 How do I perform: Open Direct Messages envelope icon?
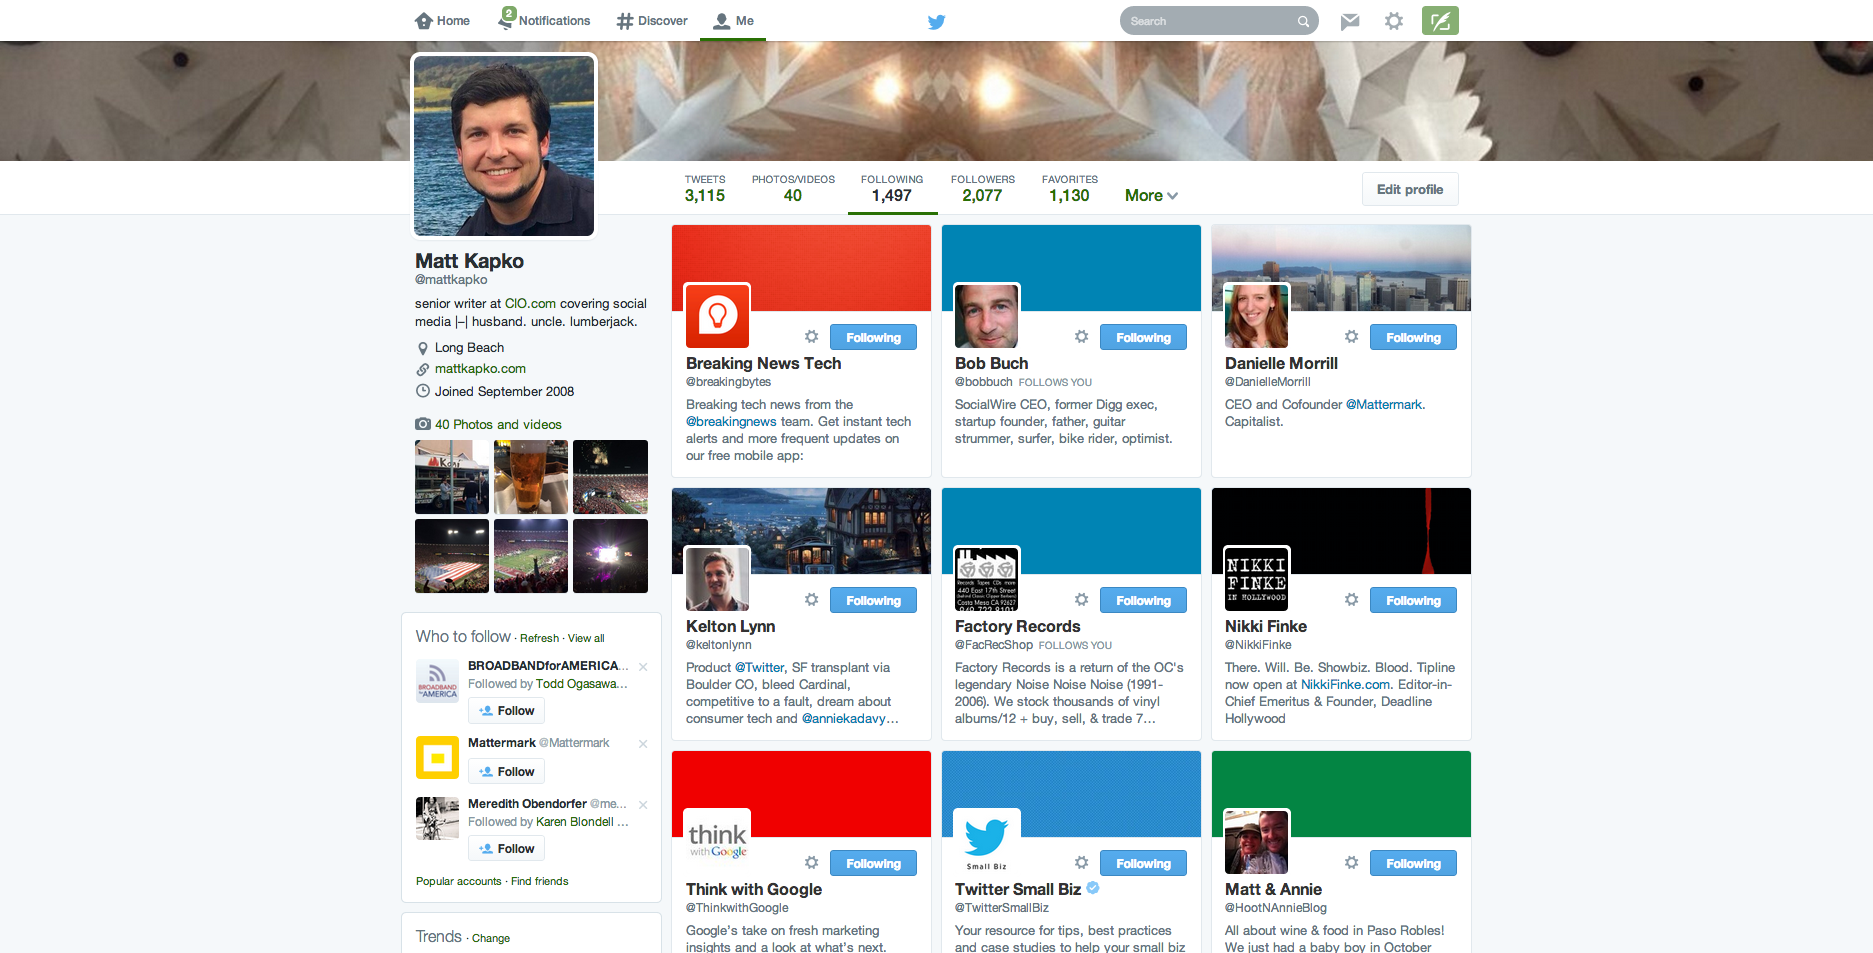(1350, 21)
